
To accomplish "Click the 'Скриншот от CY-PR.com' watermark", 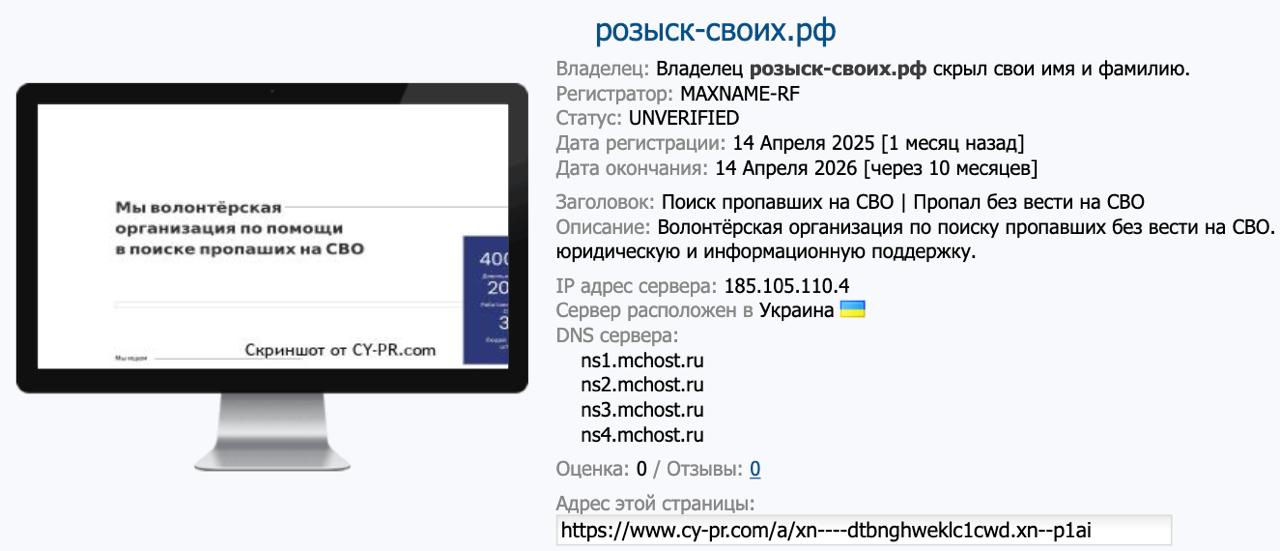I will [340, 350].
